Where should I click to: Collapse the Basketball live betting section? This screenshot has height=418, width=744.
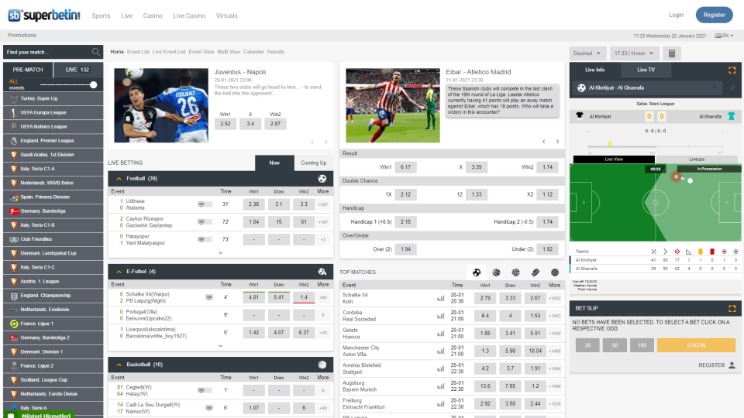[x=119, y=365]
